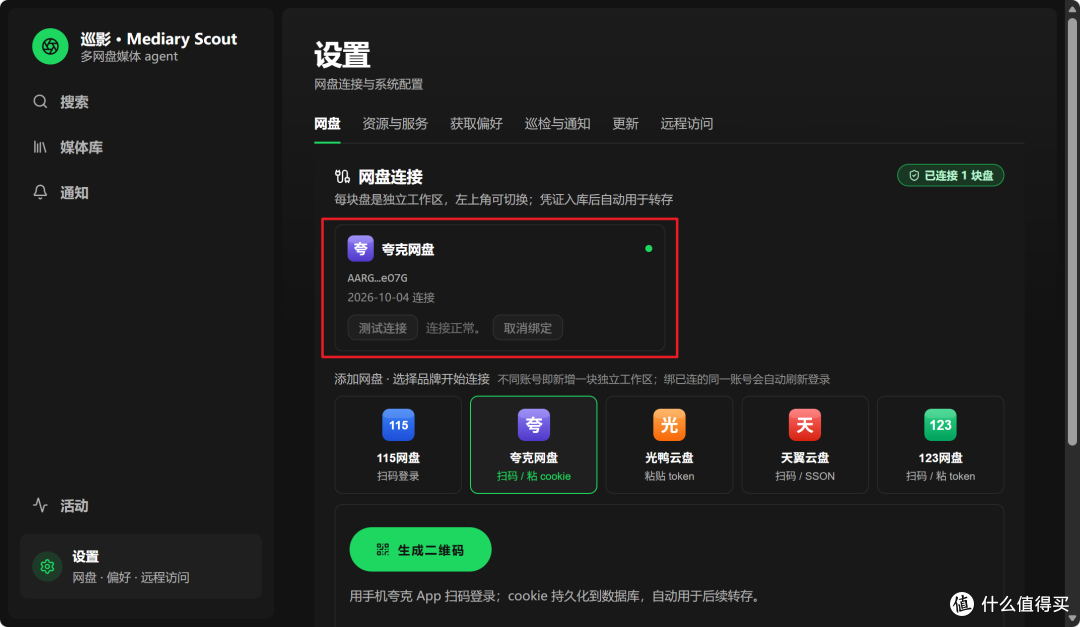This screenshot has height=627, width=1080.
Task: Click the blue 115 netdisk icon
Action: (x=398, y=424)
